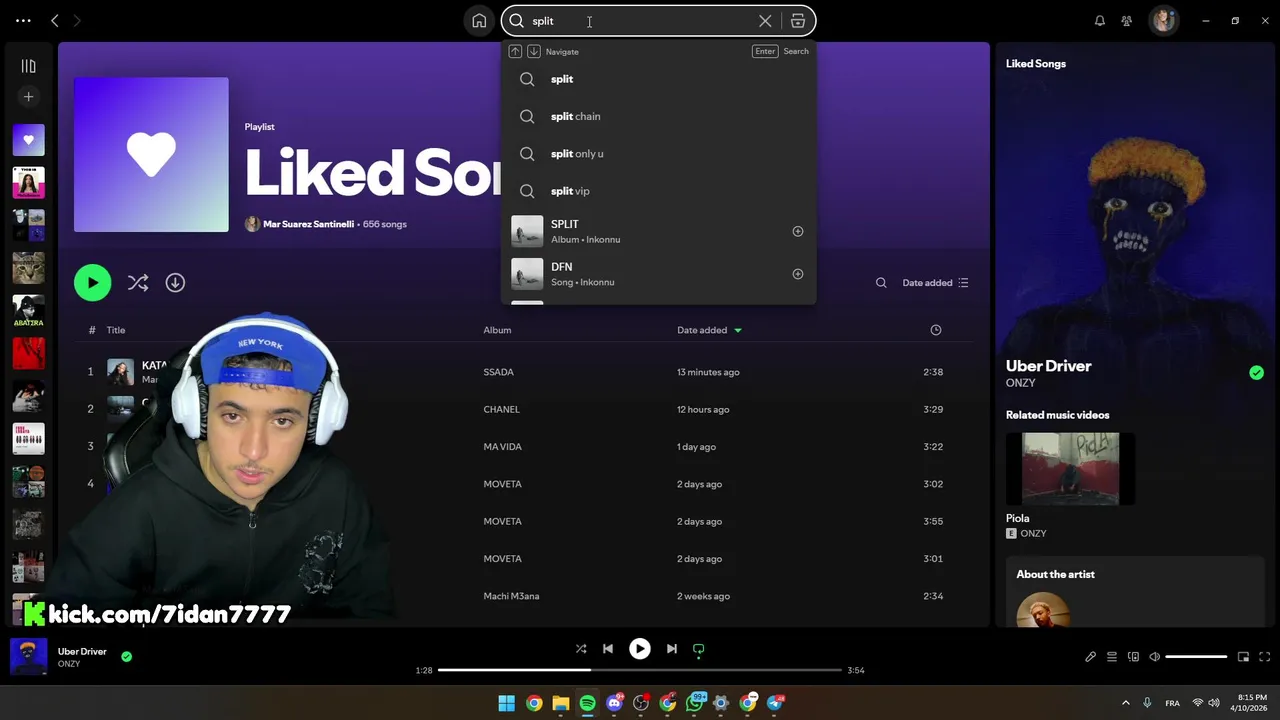Open Mar Suarez Santinelli profile link
This screenshot has width=1280, height=720.
pyautogui.click(x=308, y=224)
